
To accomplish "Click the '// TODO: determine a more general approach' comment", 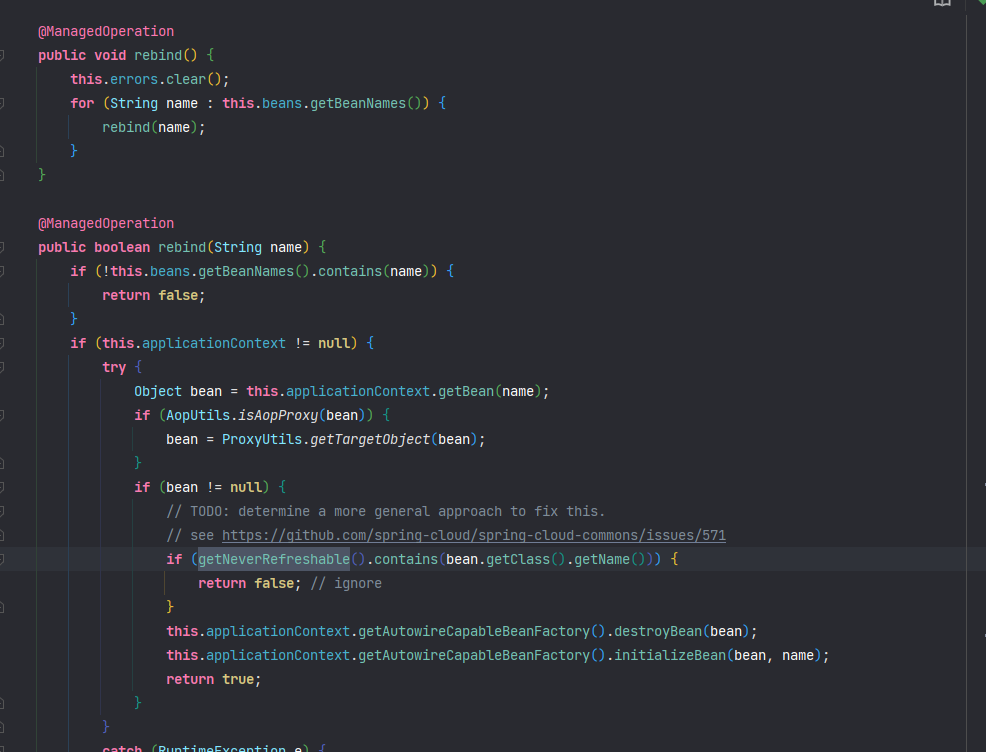I will (385, 511).
